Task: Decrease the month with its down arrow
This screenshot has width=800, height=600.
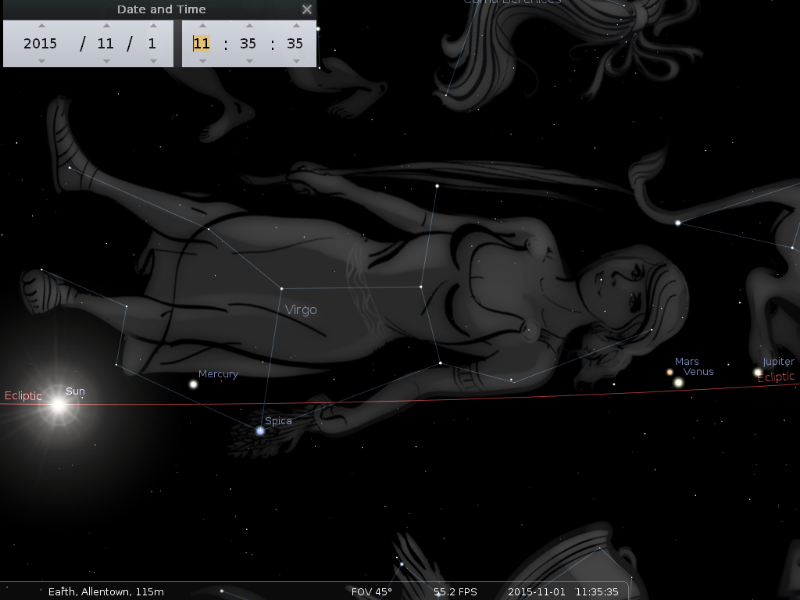Action: tap(106, 61)
